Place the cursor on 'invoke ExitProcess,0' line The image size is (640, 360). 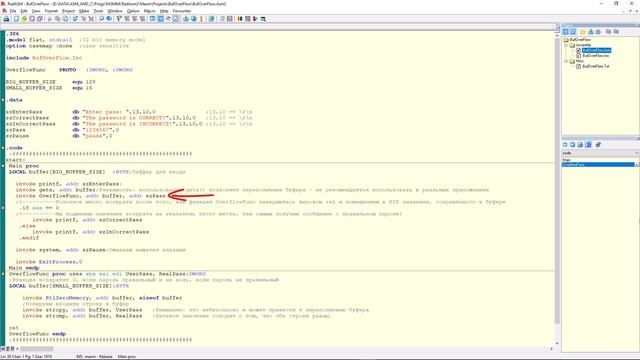pos(49,262)
